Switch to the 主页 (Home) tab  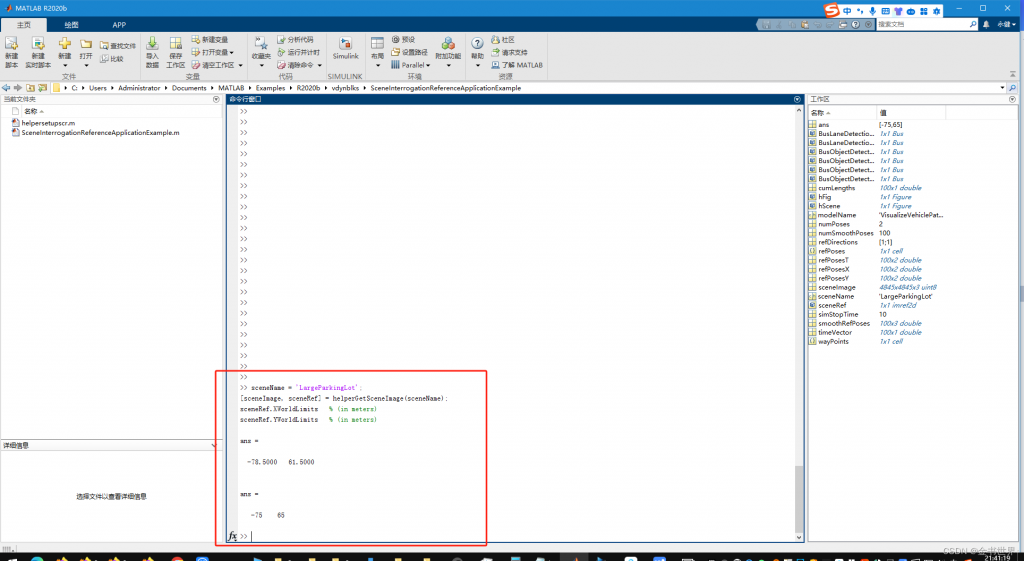pyautogui.click(x=24, y=25)
